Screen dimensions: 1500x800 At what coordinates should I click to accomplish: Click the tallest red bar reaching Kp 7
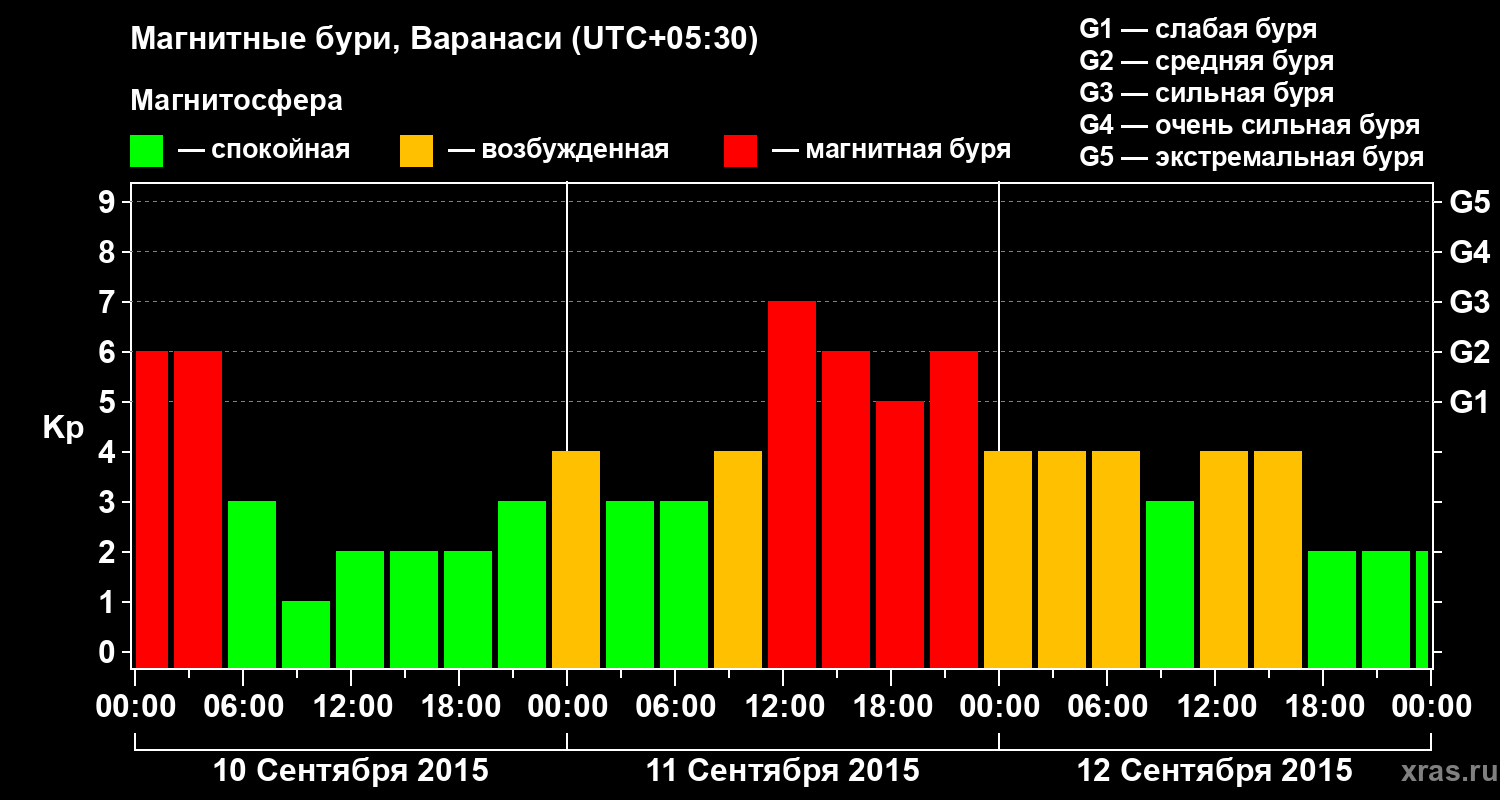(792, 484)
